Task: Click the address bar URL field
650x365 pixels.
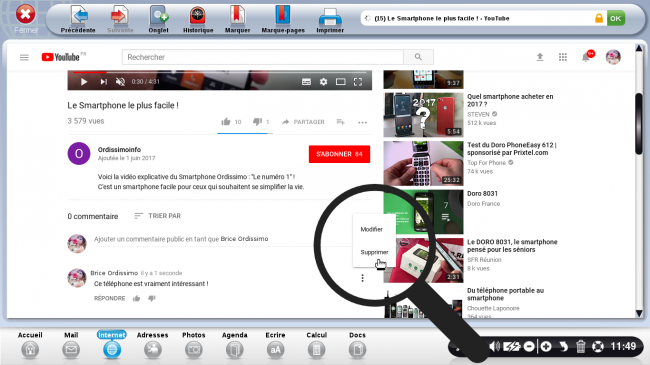Action: [483, 18]
